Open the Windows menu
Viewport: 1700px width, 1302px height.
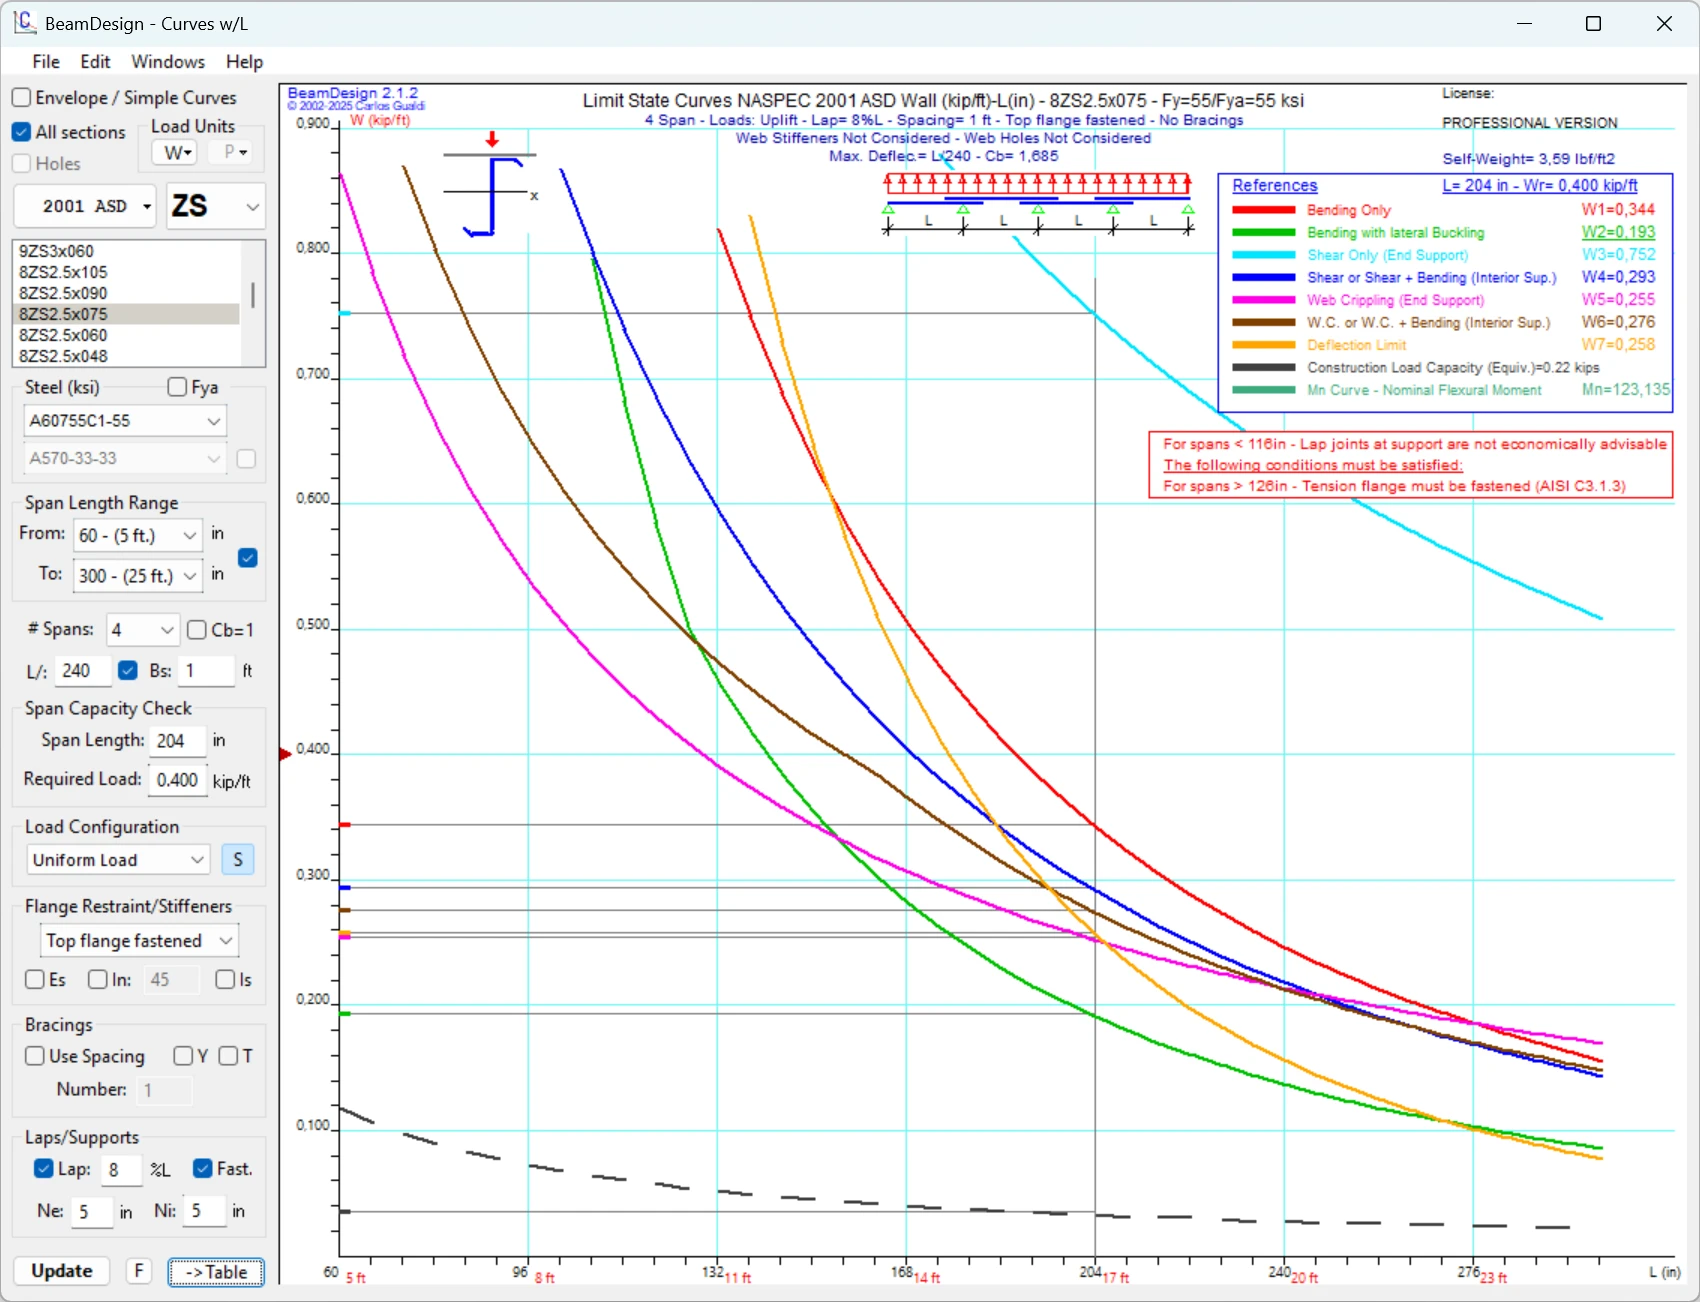(x=168, y=62)
